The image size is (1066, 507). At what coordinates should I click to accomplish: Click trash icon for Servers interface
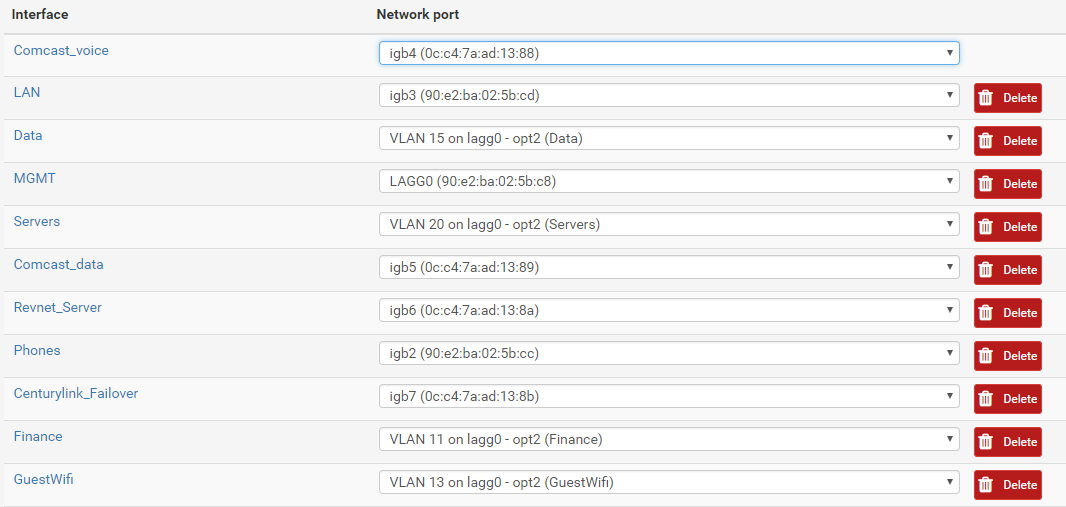[986, 227]
